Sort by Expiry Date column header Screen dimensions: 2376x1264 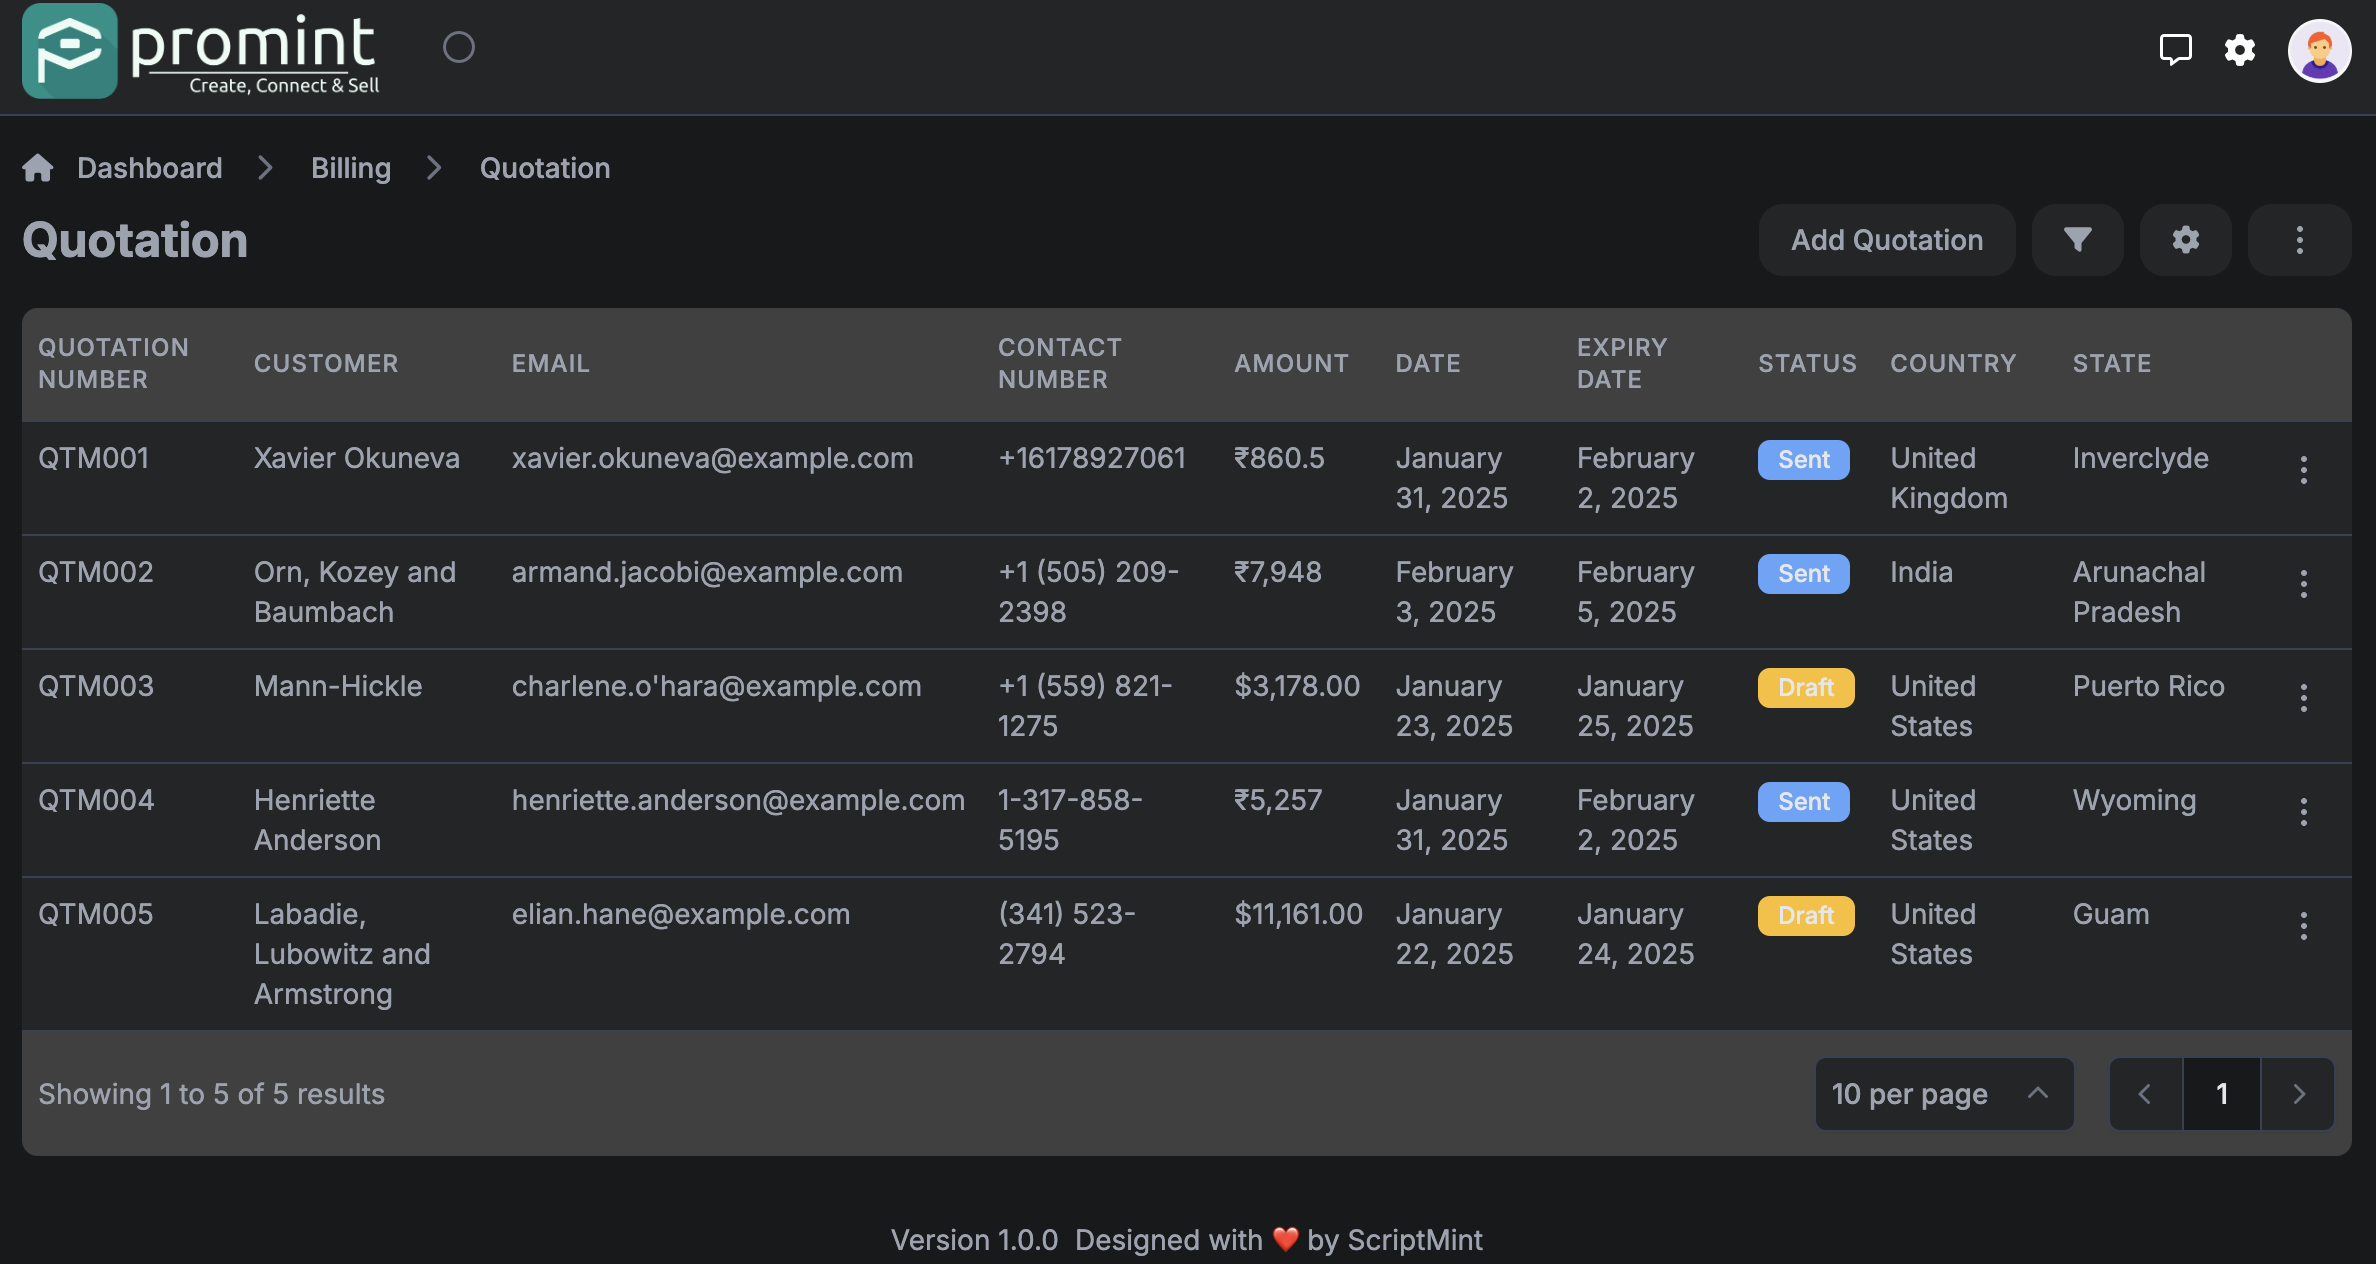pos(1622,363)
